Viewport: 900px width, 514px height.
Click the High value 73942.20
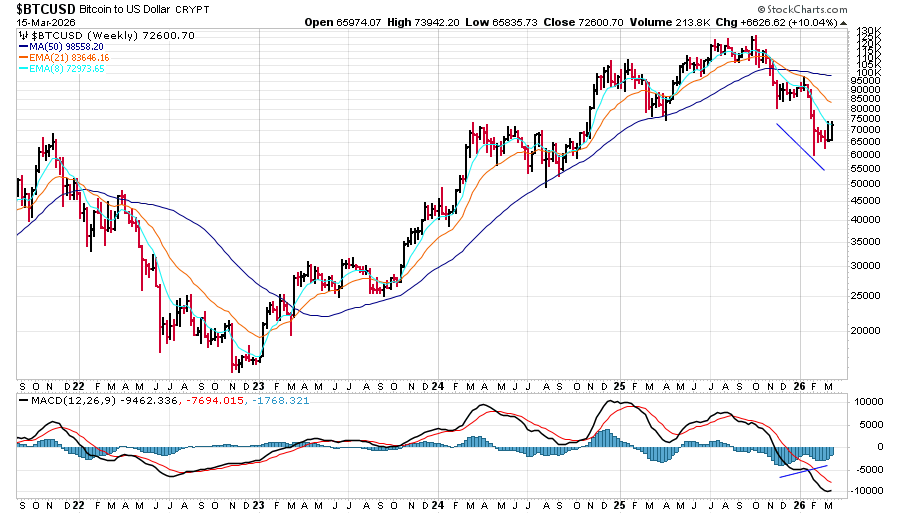pyautogui.click(x=437, y=22)
